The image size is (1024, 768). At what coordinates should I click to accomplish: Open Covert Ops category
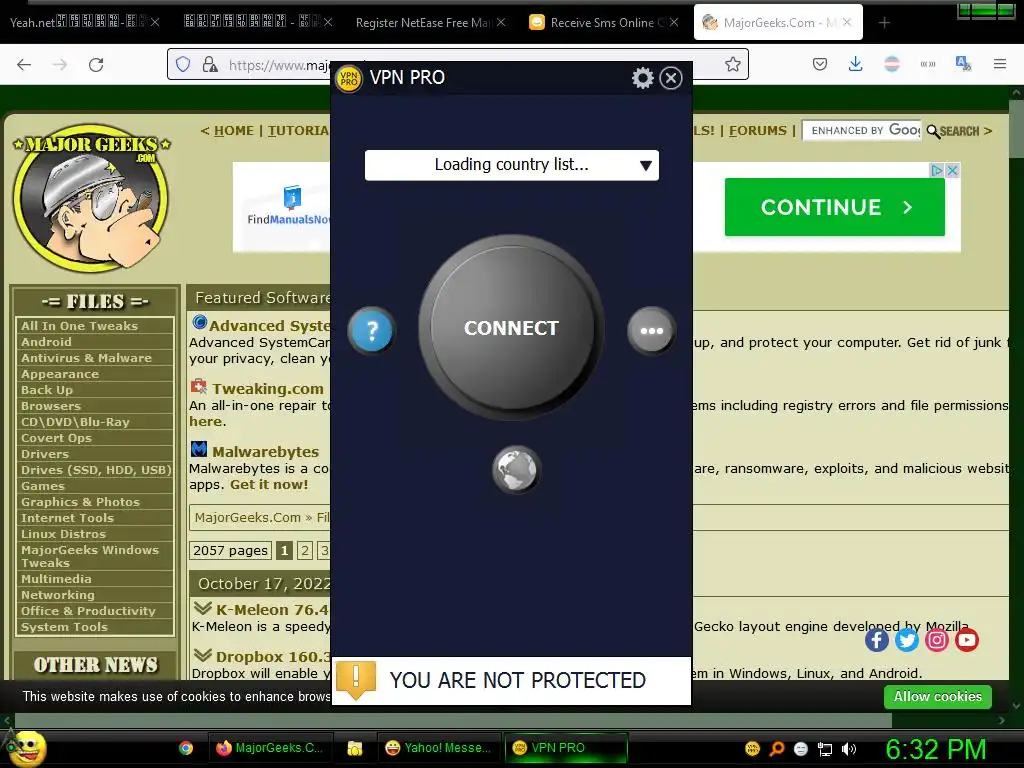point(56,438)
